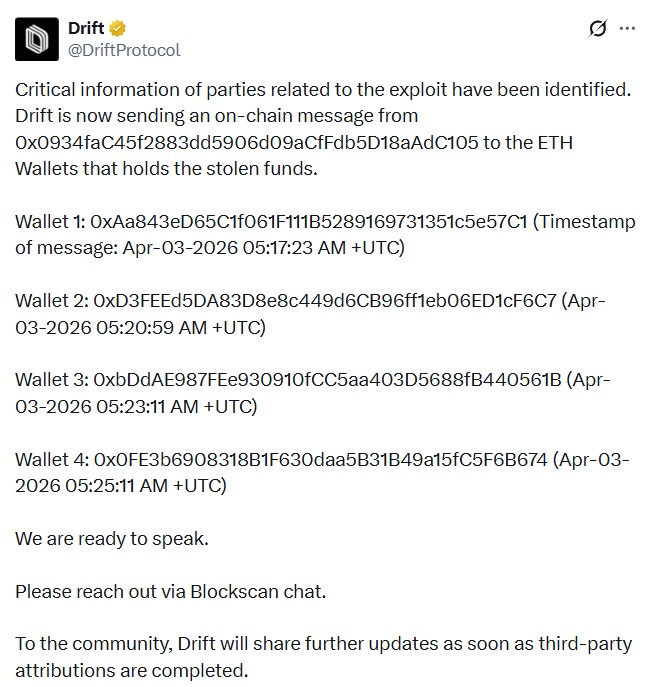Click the sender address starting 0x0934faC45f

coord(246,142)
